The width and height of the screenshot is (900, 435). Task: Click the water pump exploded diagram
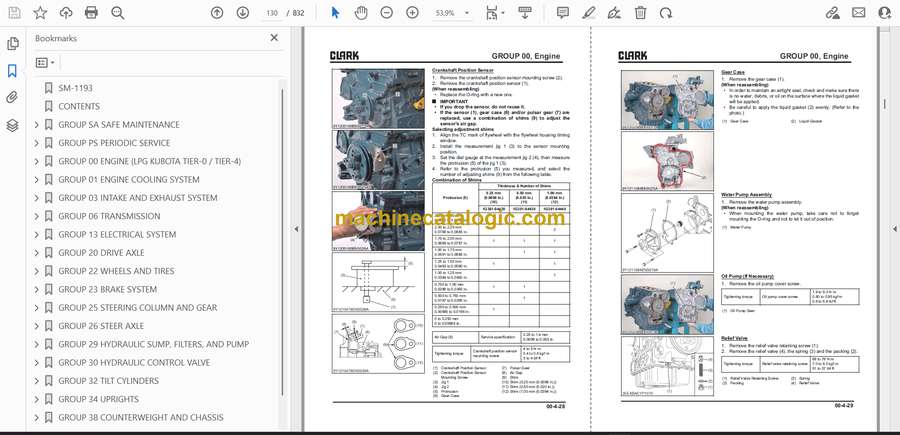pyautogui.click(x=667, y=232)
